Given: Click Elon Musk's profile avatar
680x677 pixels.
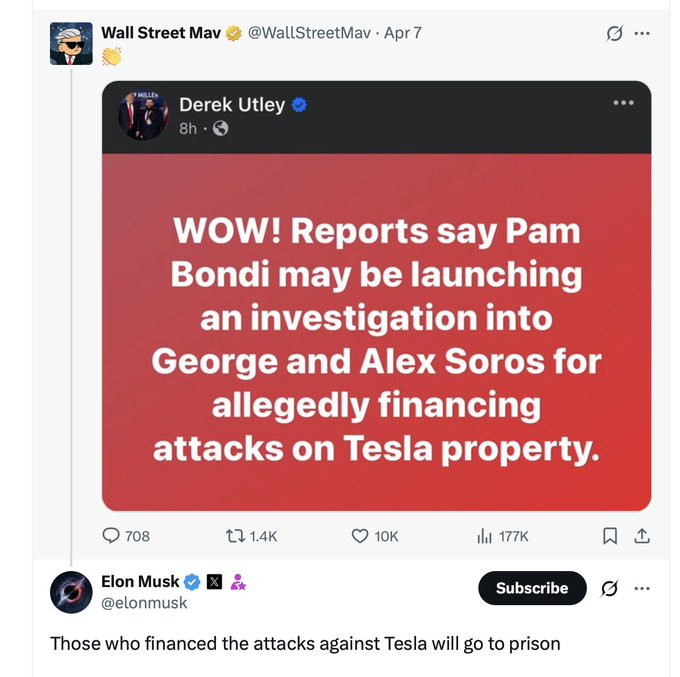Looking at the screenshot, I should pos(71,592).
